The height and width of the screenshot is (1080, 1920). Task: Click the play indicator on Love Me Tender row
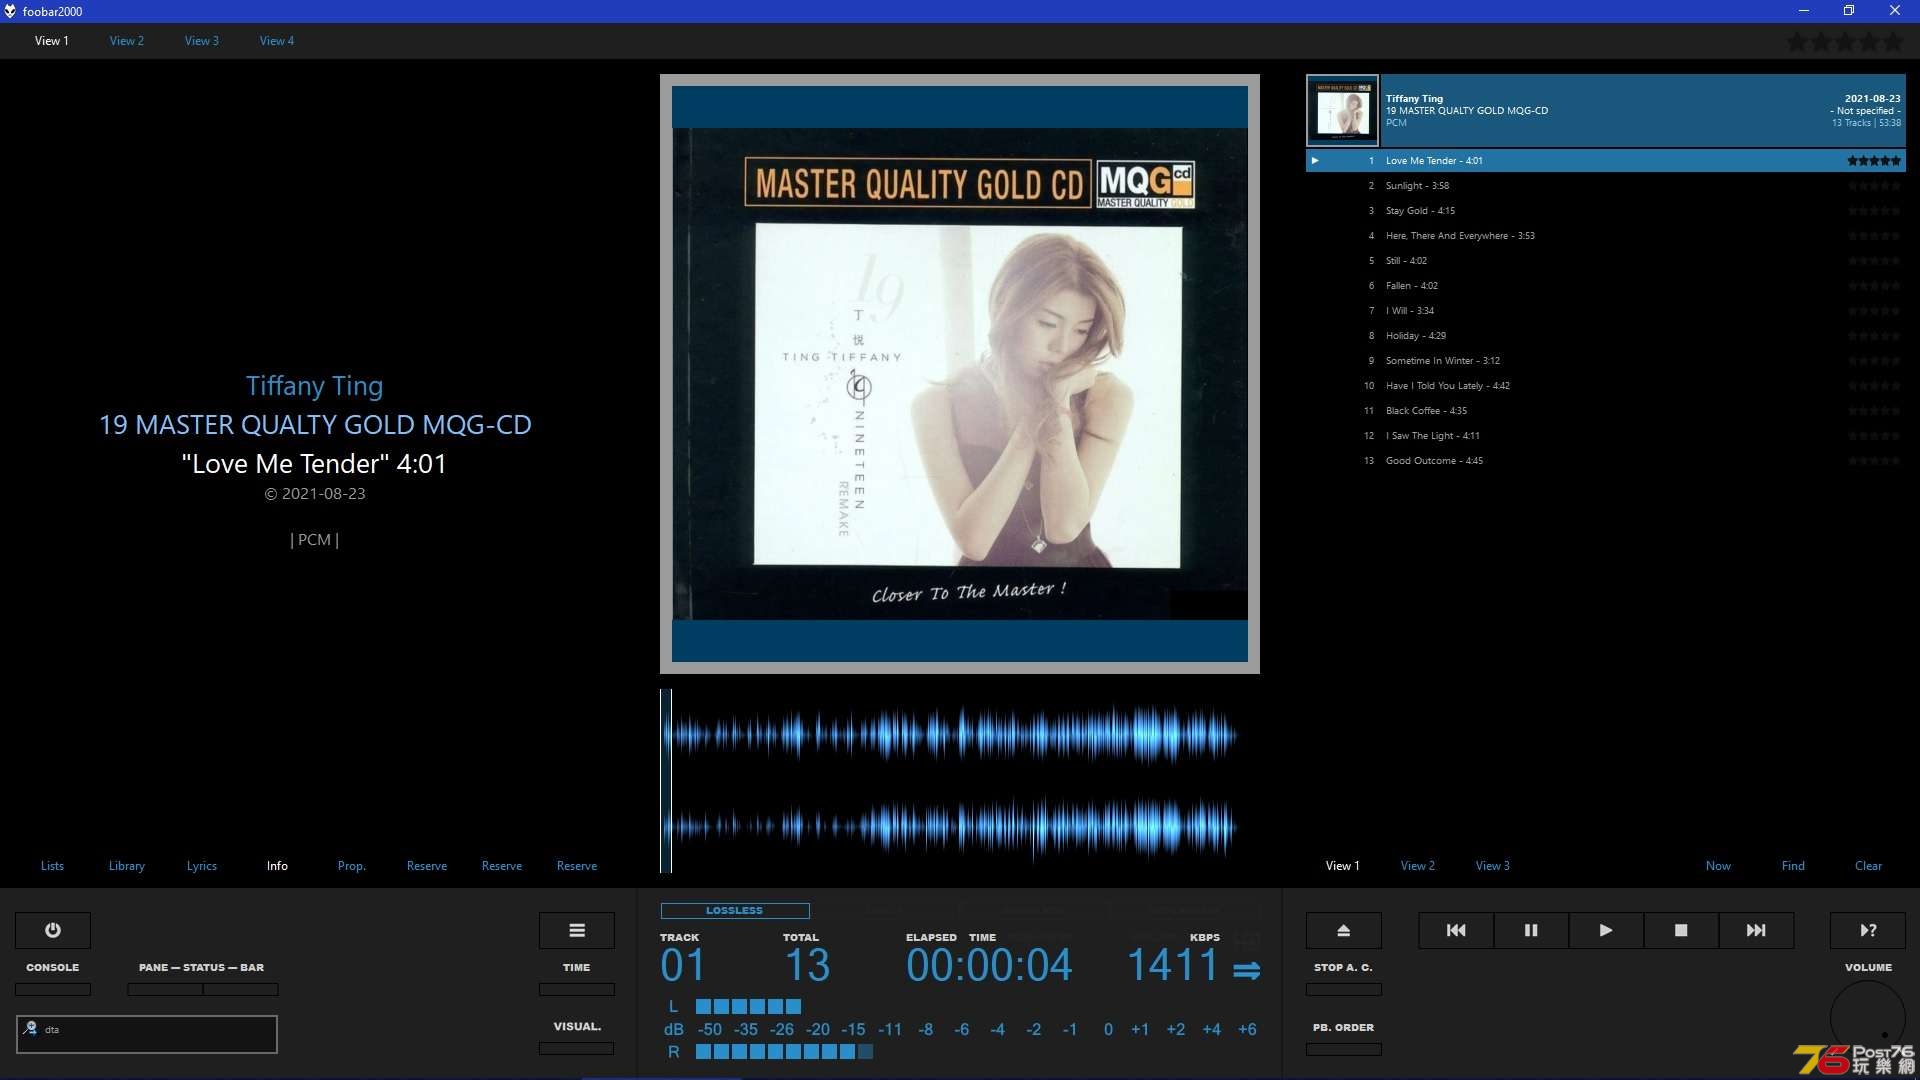[1315, 160]
